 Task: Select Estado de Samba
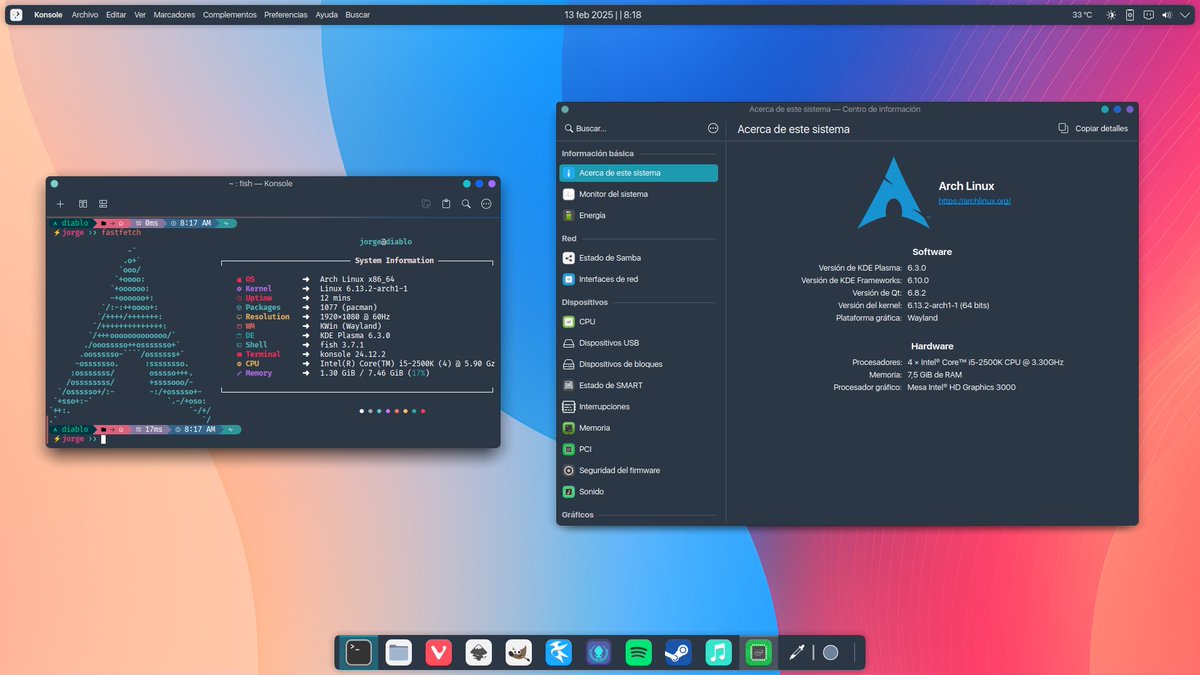point(638,258)
